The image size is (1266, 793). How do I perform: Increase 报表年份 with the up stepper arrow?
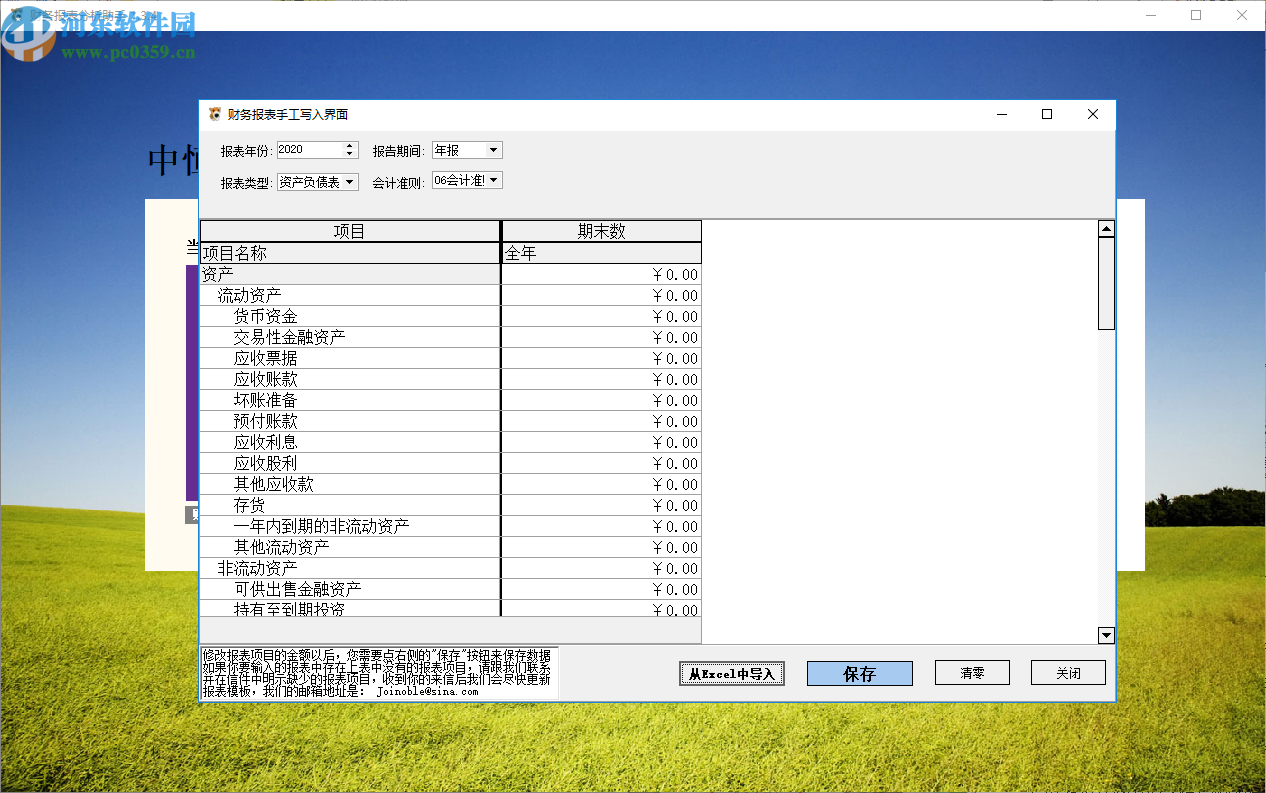349,145
